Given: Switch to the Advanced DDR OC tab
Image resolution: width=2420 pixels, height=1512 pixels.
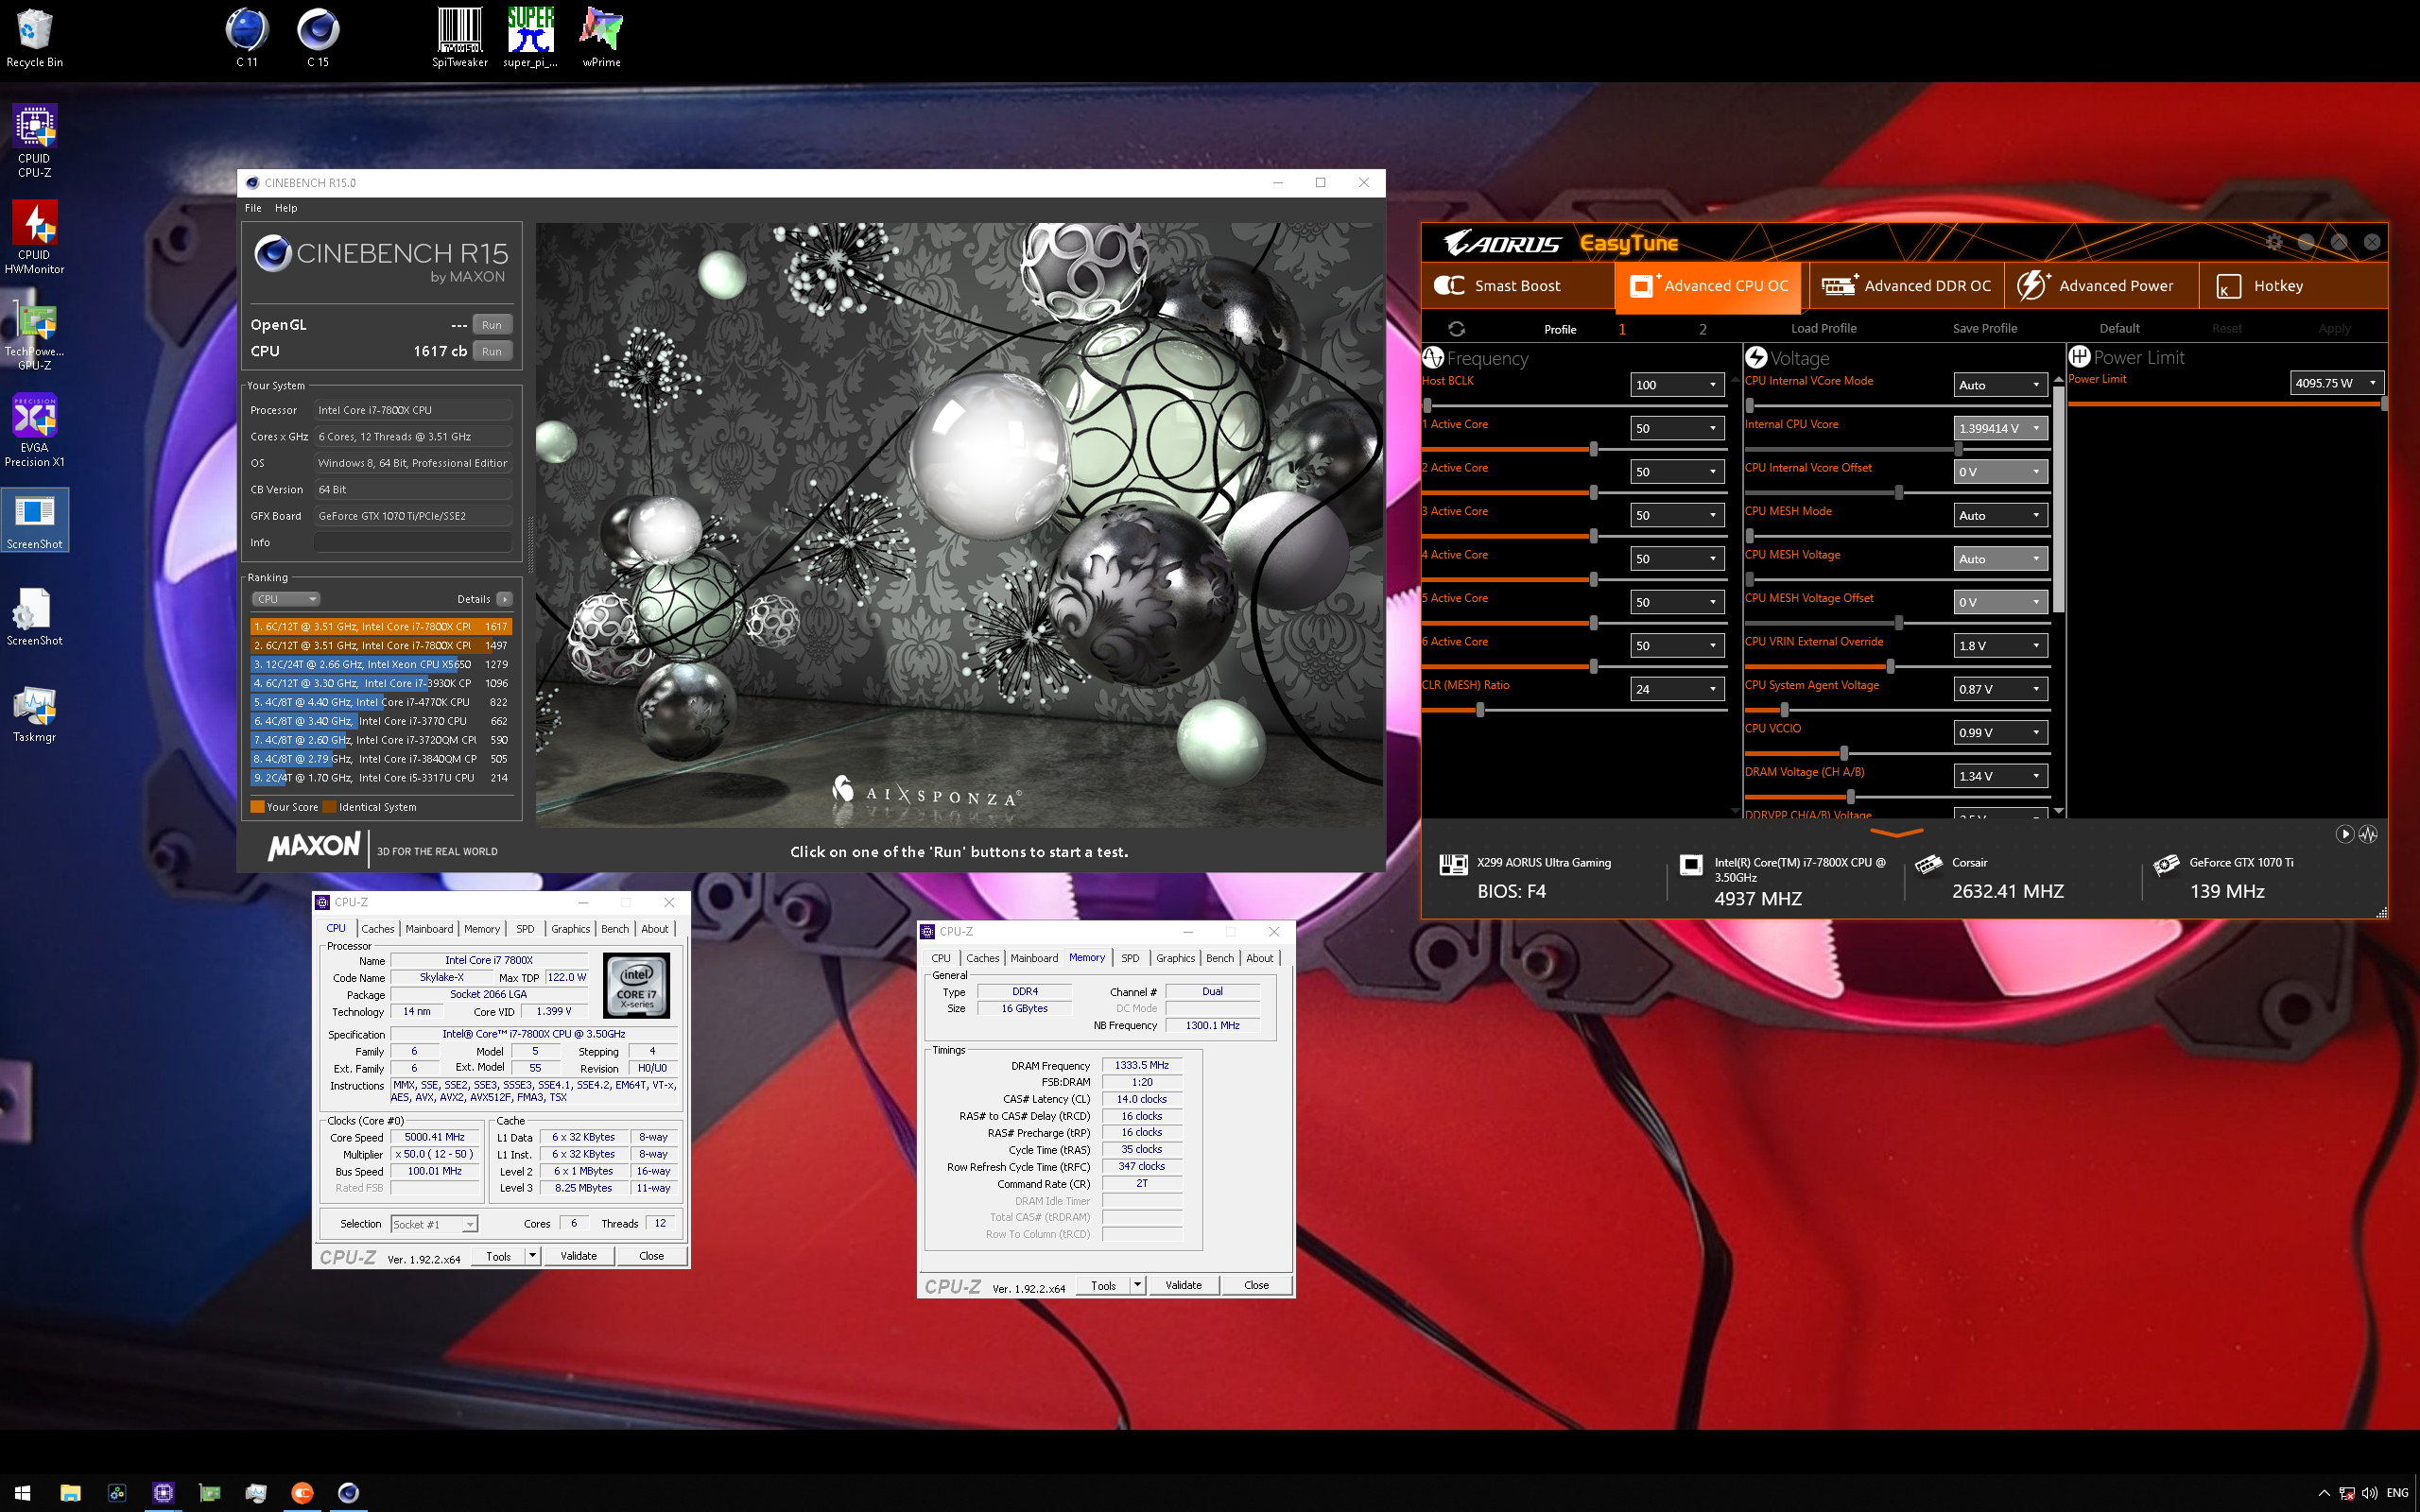Looking at the screenshot, I should tap(1906, 286).
